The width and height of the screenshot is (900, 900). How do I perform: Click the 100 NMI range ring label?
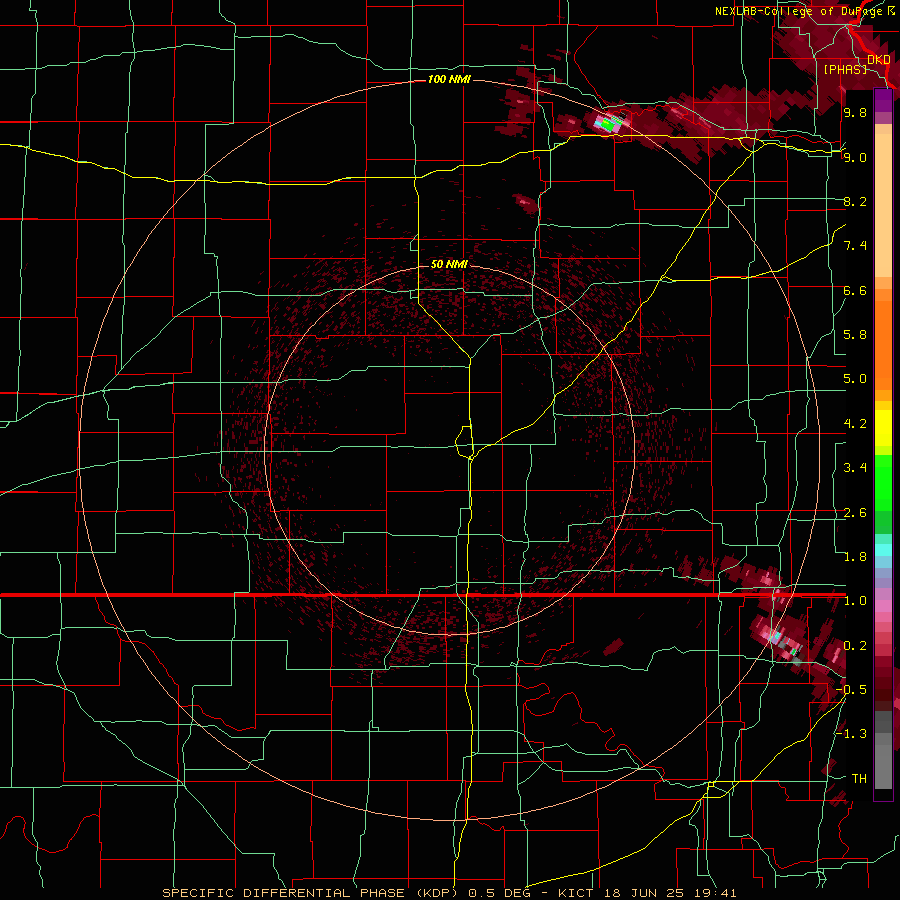tap(449, 79)
